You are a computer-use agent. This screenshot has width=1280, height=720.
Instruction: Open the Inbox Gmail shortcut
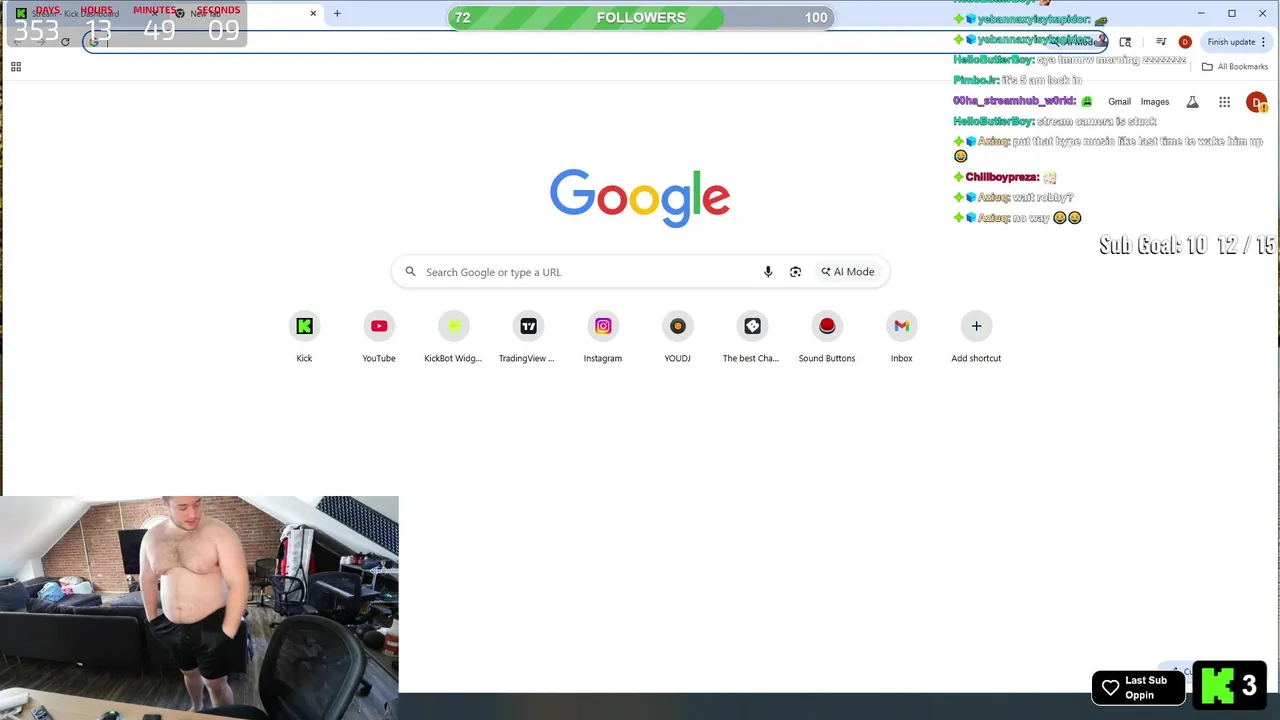pyautogui.click(x=901, y=338)
